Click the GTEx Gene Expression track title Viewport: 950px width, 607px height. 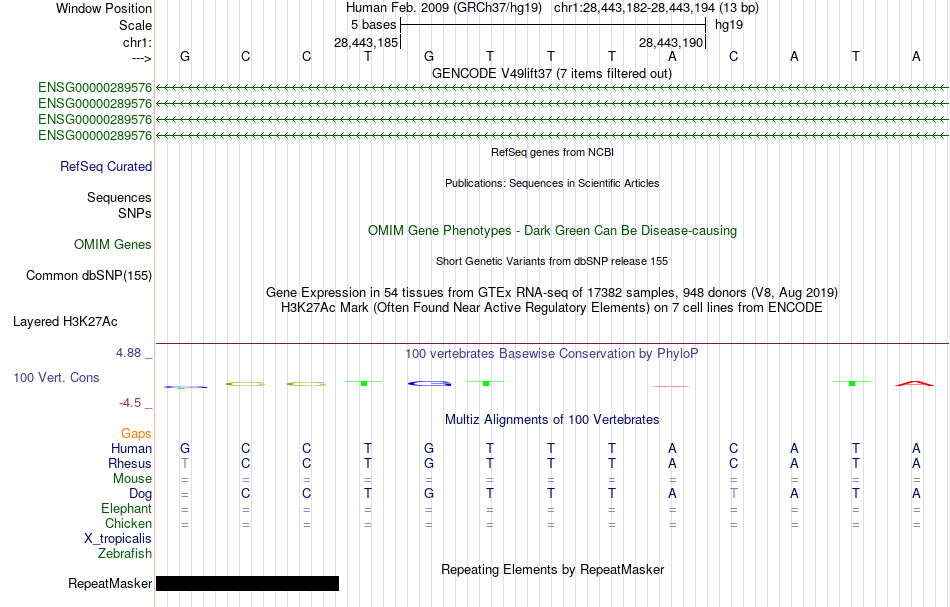pyautogui.click(x=552, y=293)
